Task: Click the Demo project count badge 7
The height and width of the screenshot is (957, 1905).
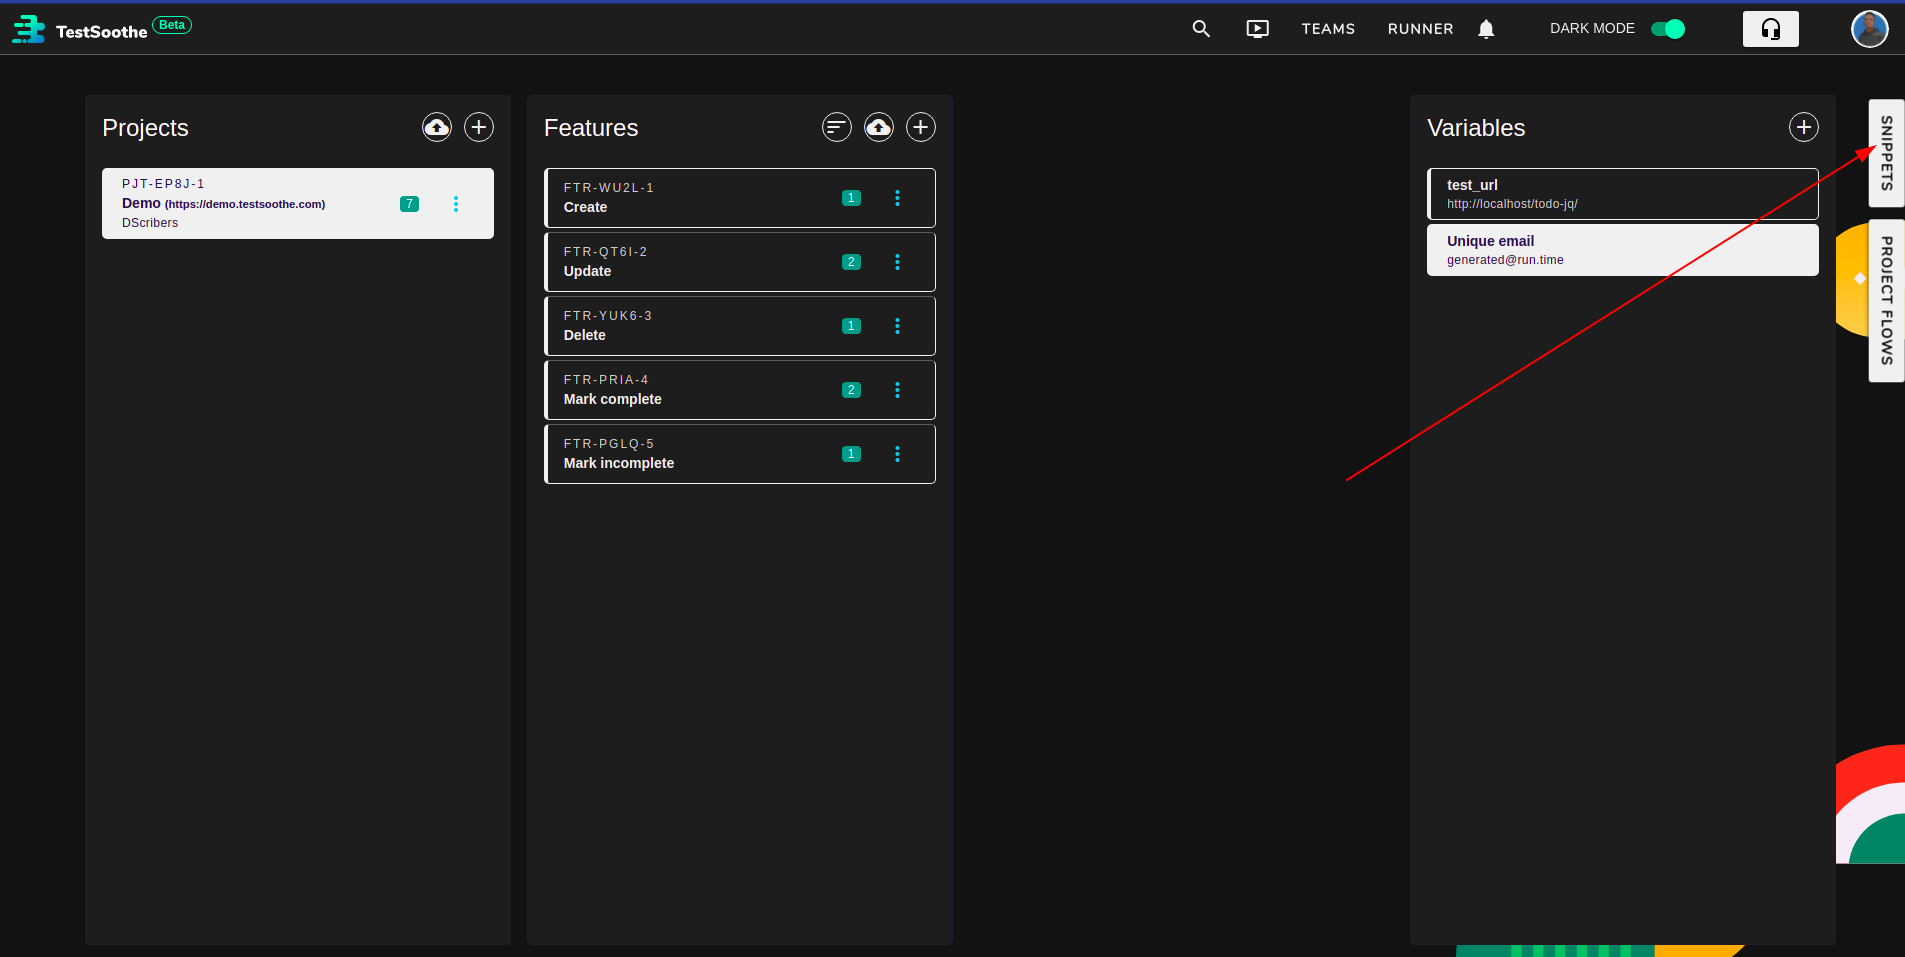Action: (409, 204)
